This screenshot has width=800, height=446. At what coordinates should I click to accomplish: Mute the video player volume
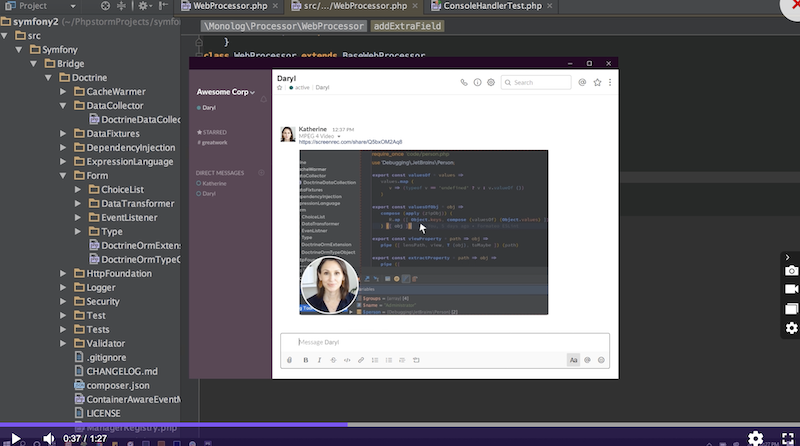(x=48, y=438)
